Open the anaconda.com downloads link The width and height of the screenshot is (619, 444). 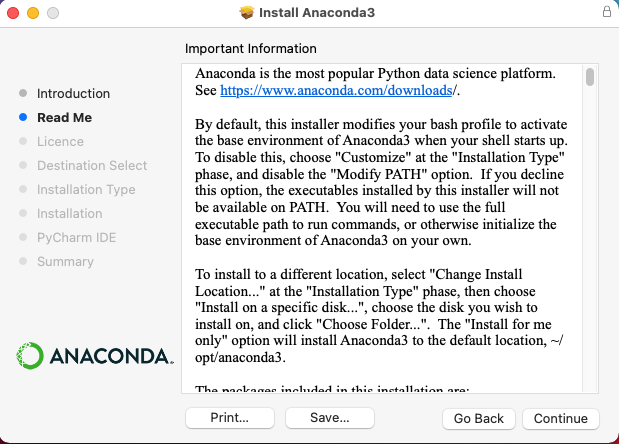coord(336,90)
